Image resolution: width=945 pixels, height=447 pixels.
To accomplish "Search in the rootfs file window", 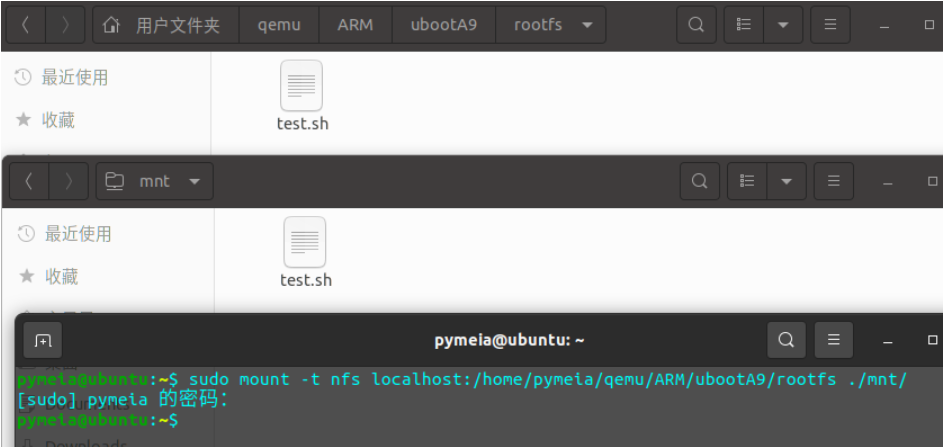I will tap(696, 25).
